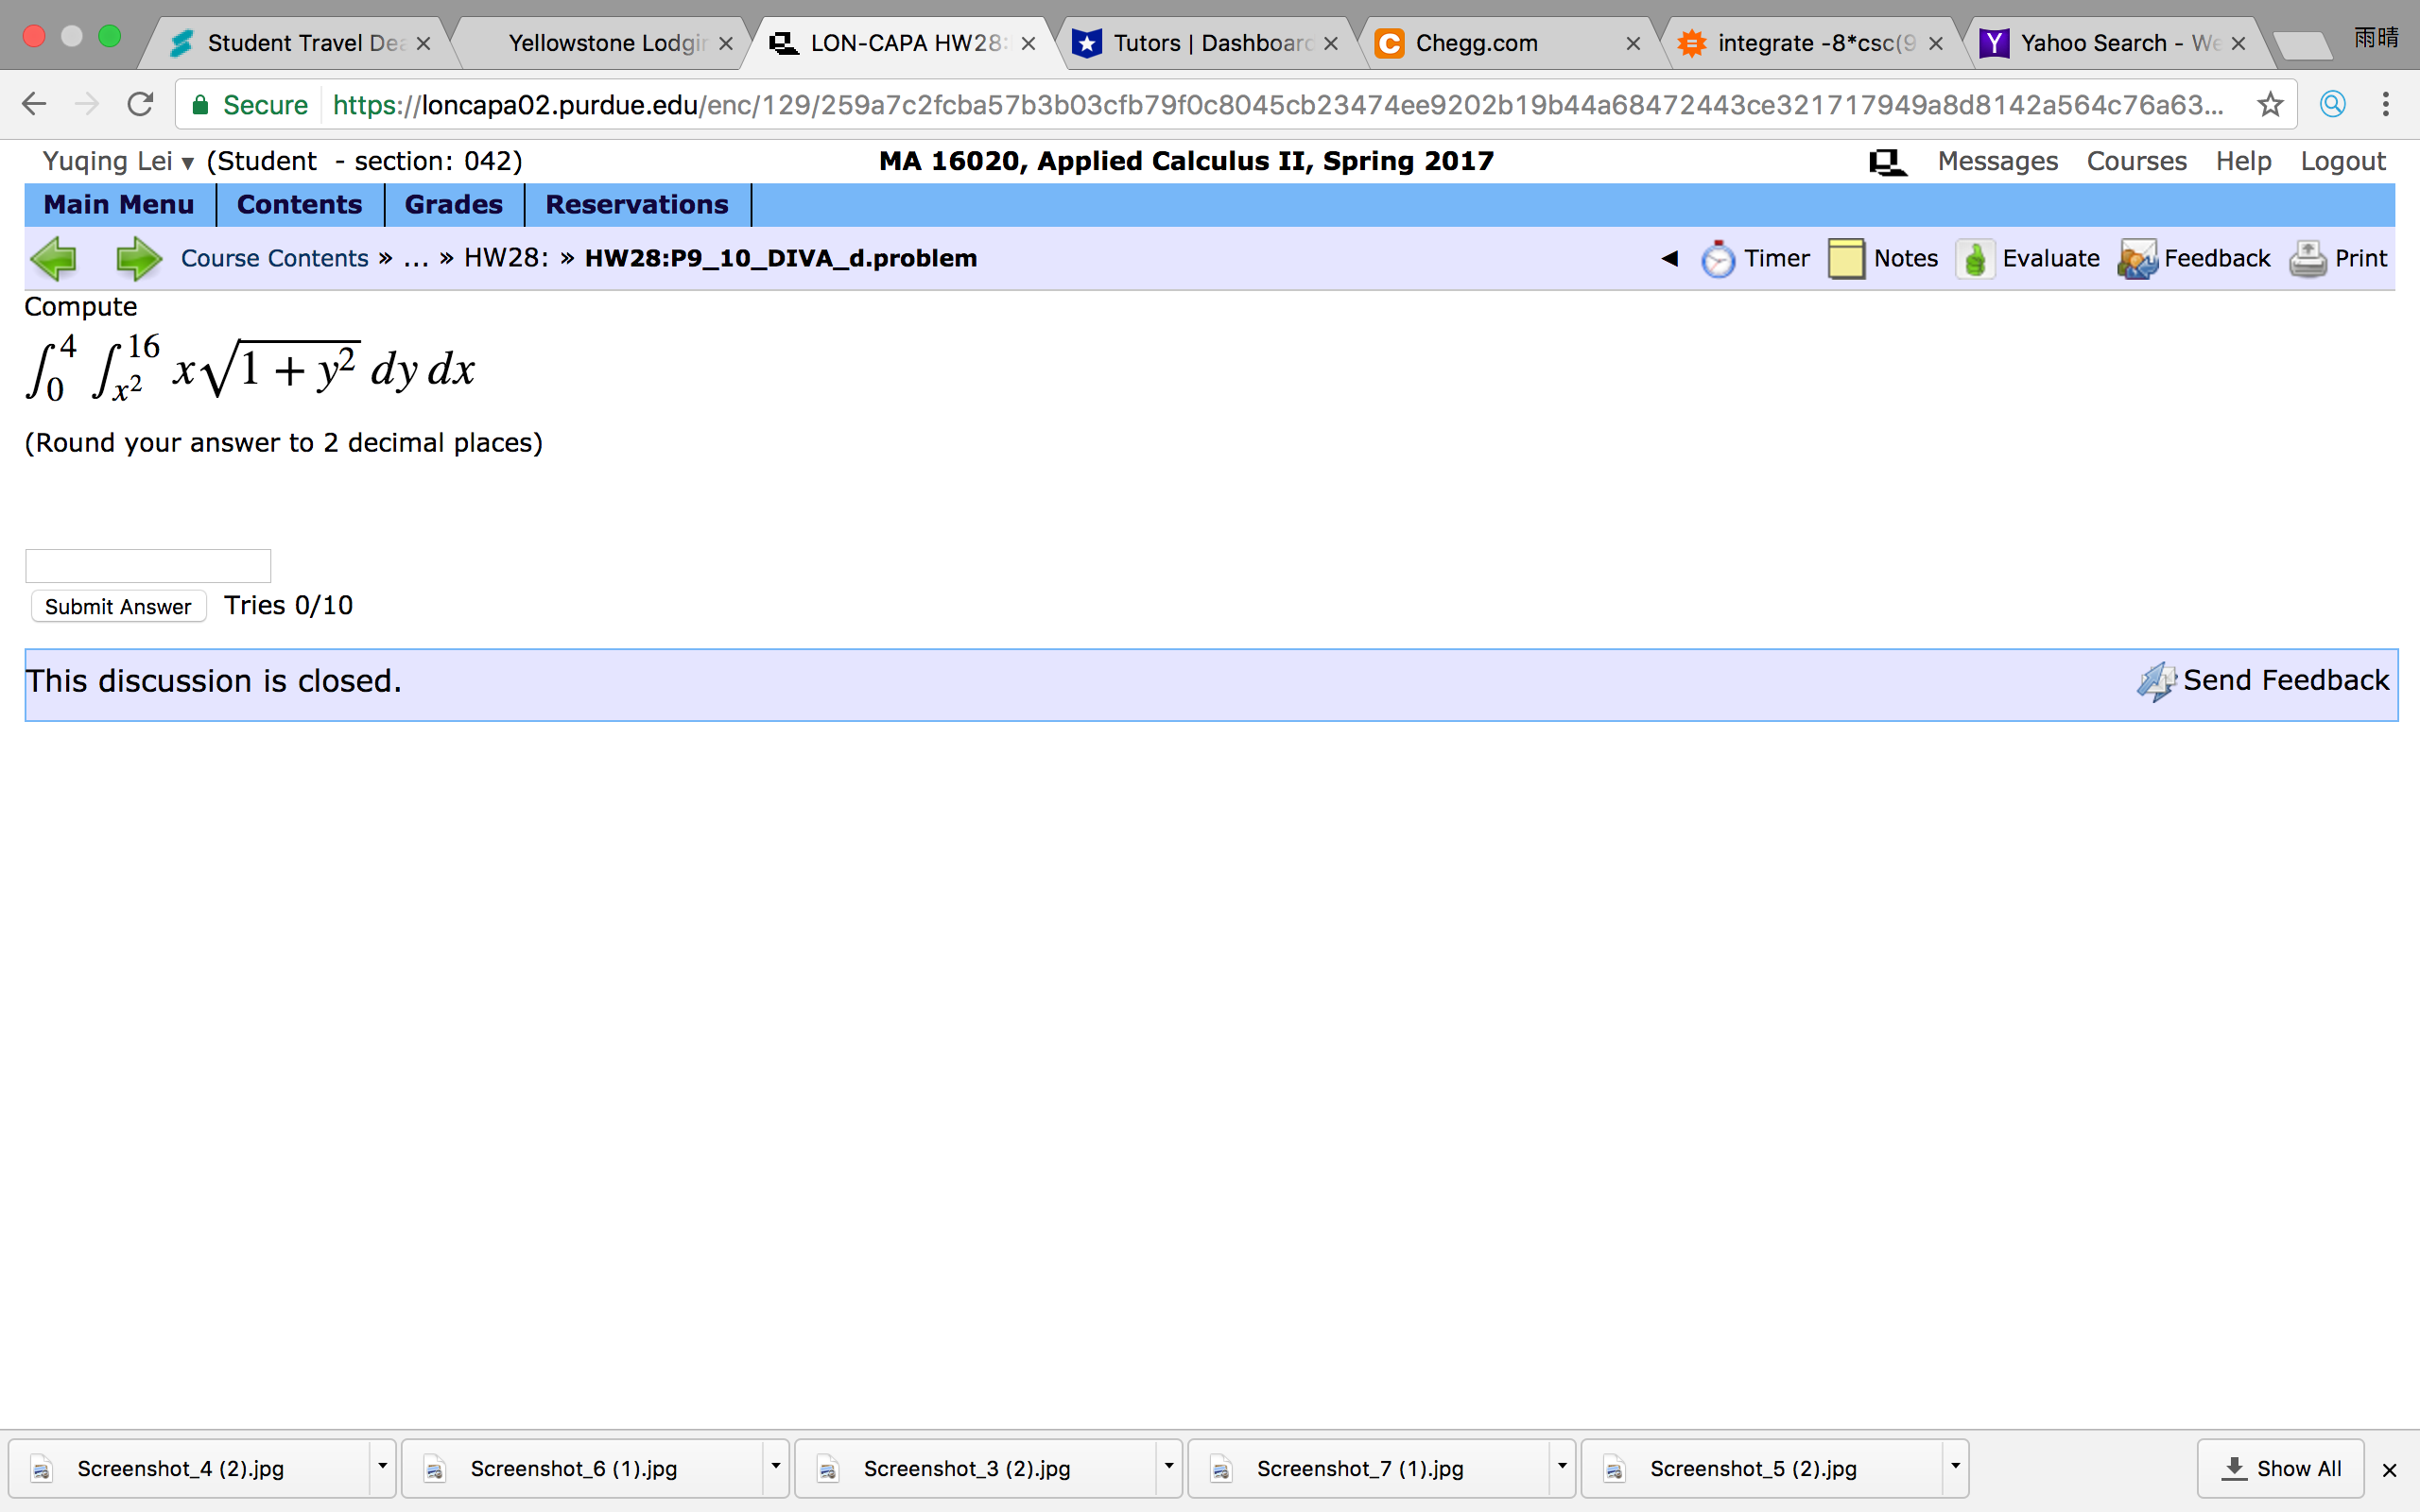Click the Print printer icon
2420x1512 pixels.
click(2307, 259)
